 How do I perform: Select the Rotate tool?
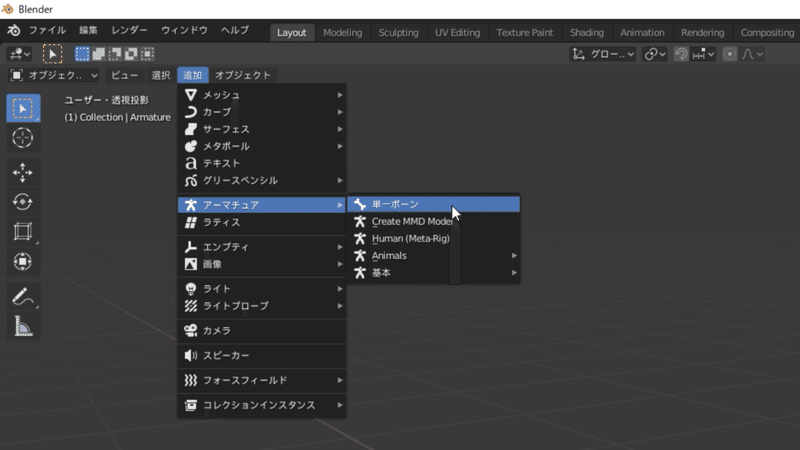[x=23, y=202]
